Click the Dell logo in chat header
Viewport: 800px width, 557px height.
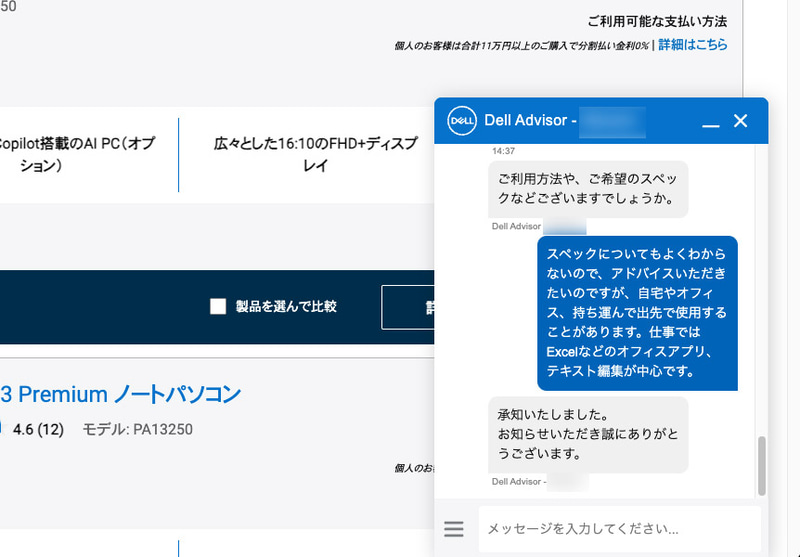462,121
